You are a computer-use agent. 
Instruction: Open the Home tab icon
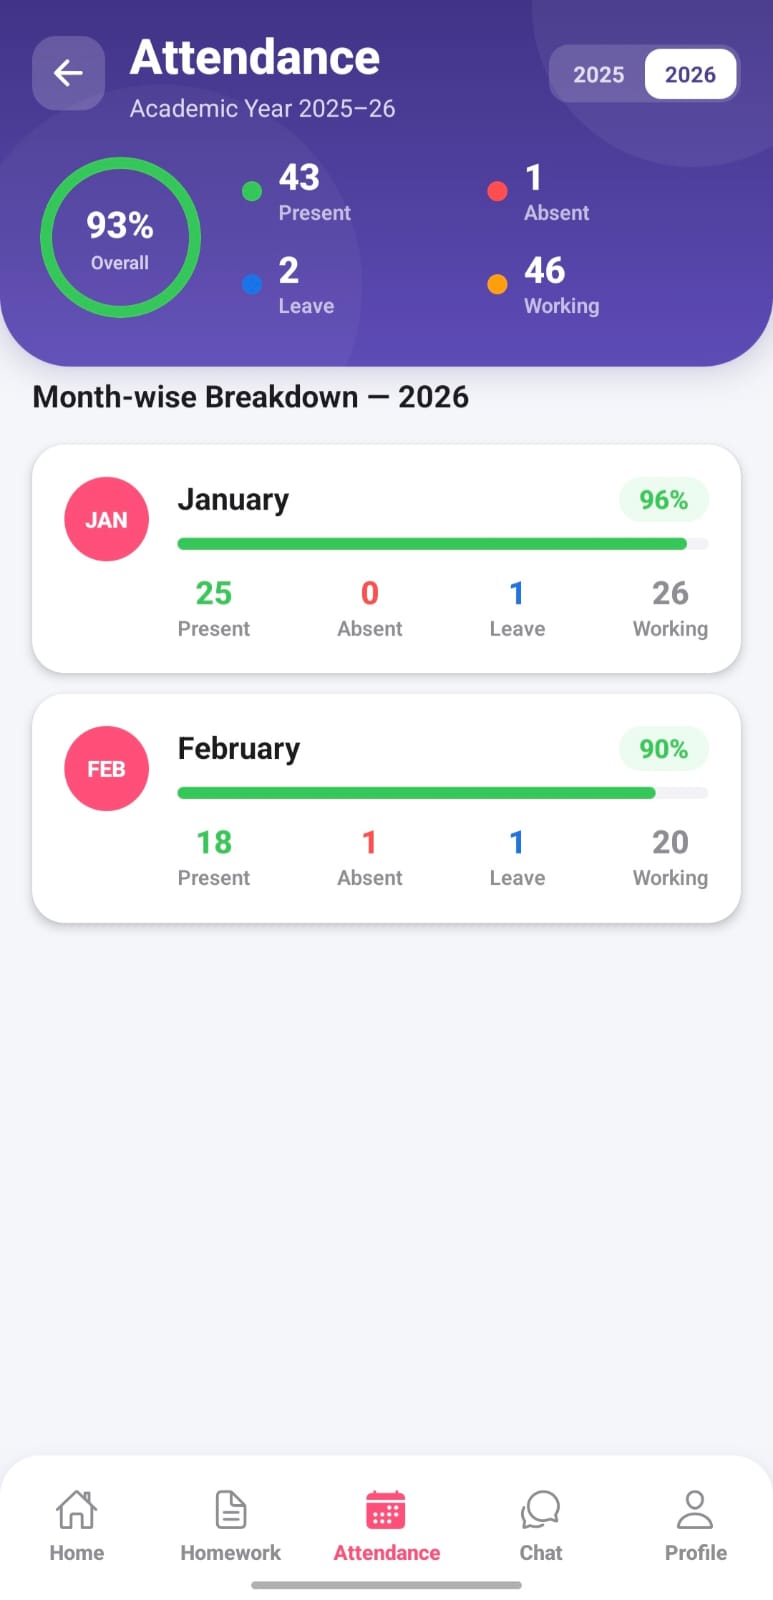[x=77, y=1509]
